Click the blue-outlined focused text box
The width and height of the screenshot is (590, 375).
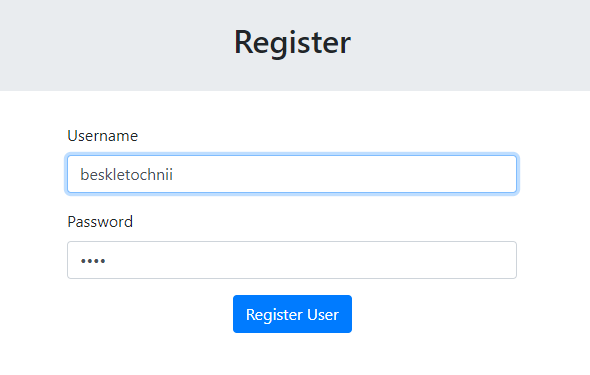[x=292, y=174]
